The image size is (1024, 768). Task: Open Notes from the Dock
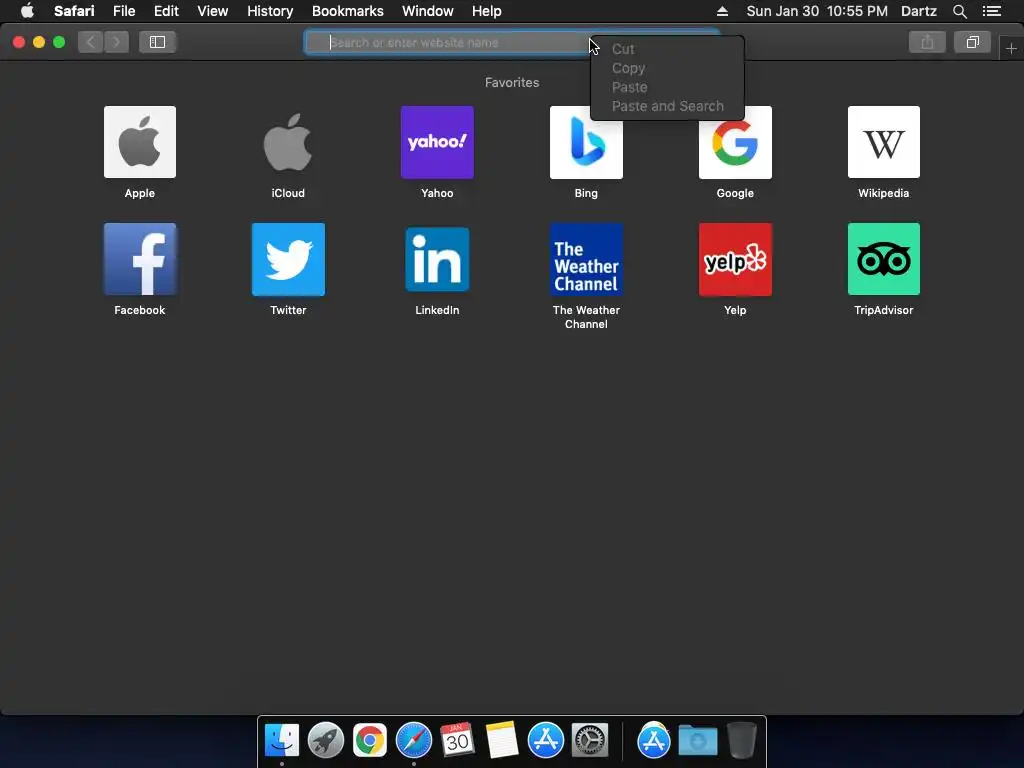tap(502, 741)
